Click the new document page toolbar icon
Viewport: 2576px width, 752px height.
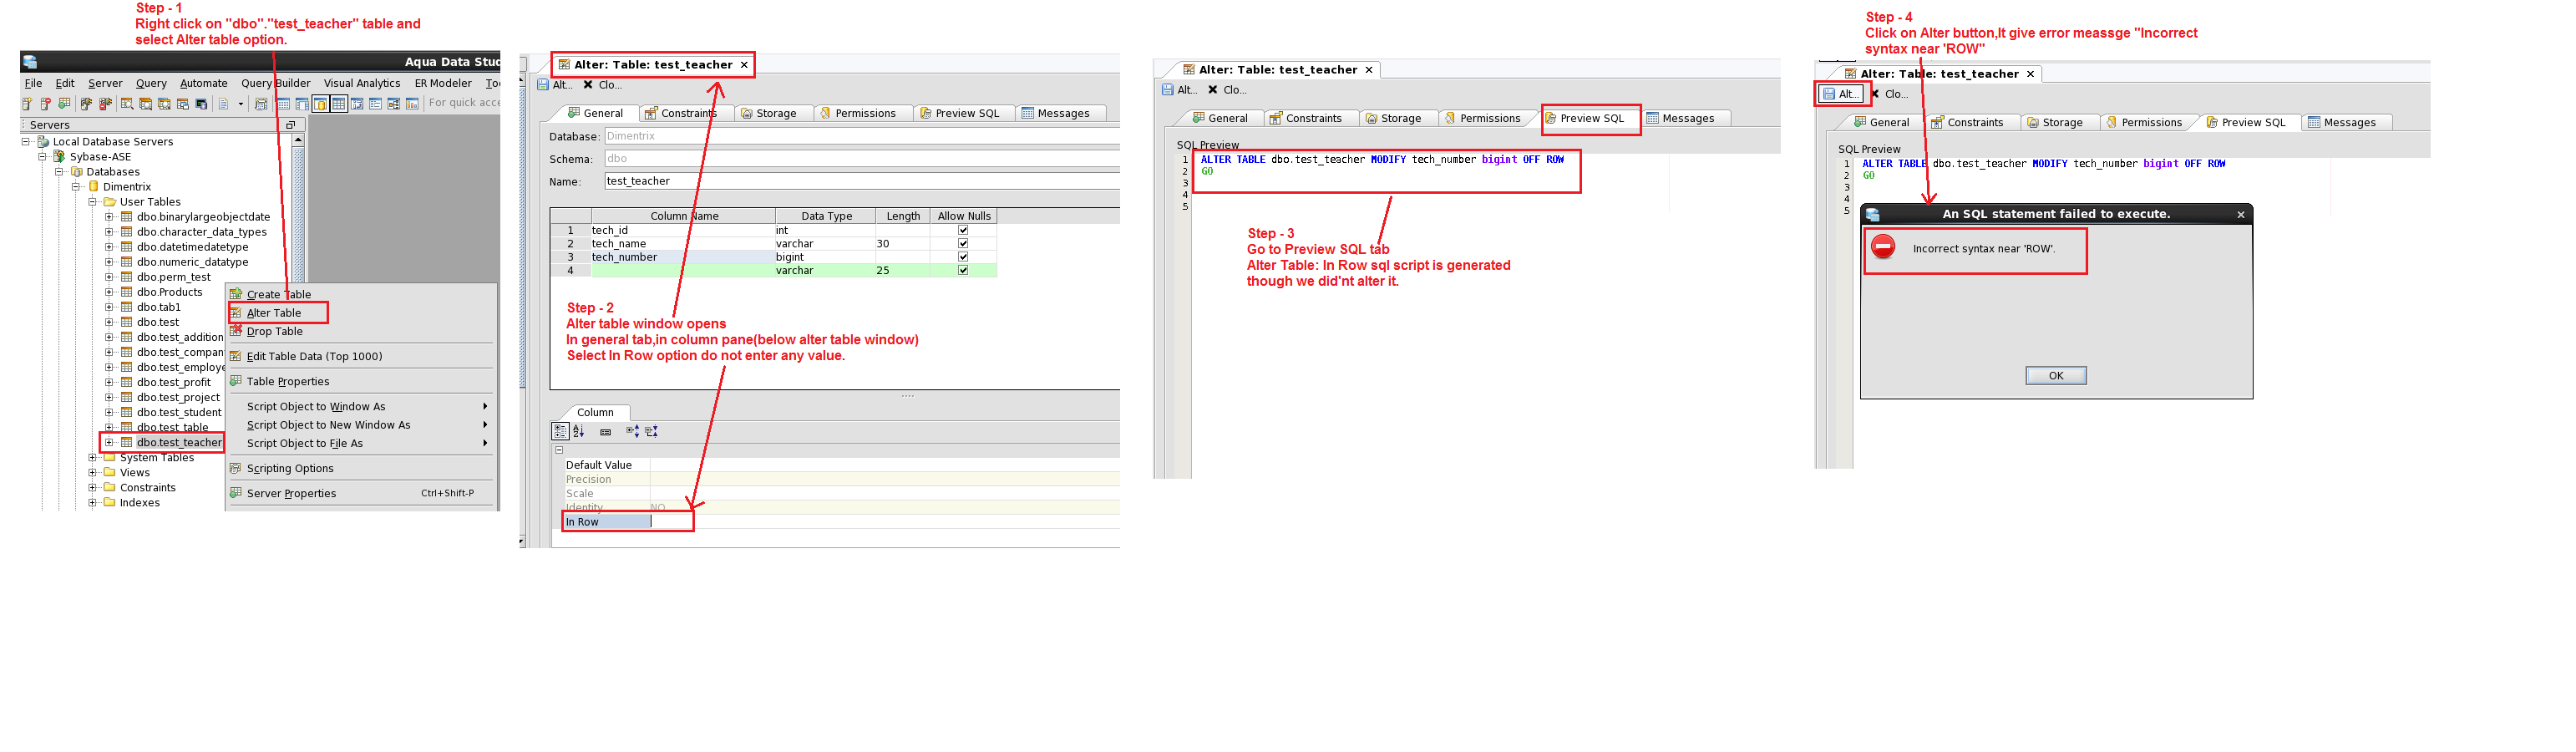coord(223,104)
